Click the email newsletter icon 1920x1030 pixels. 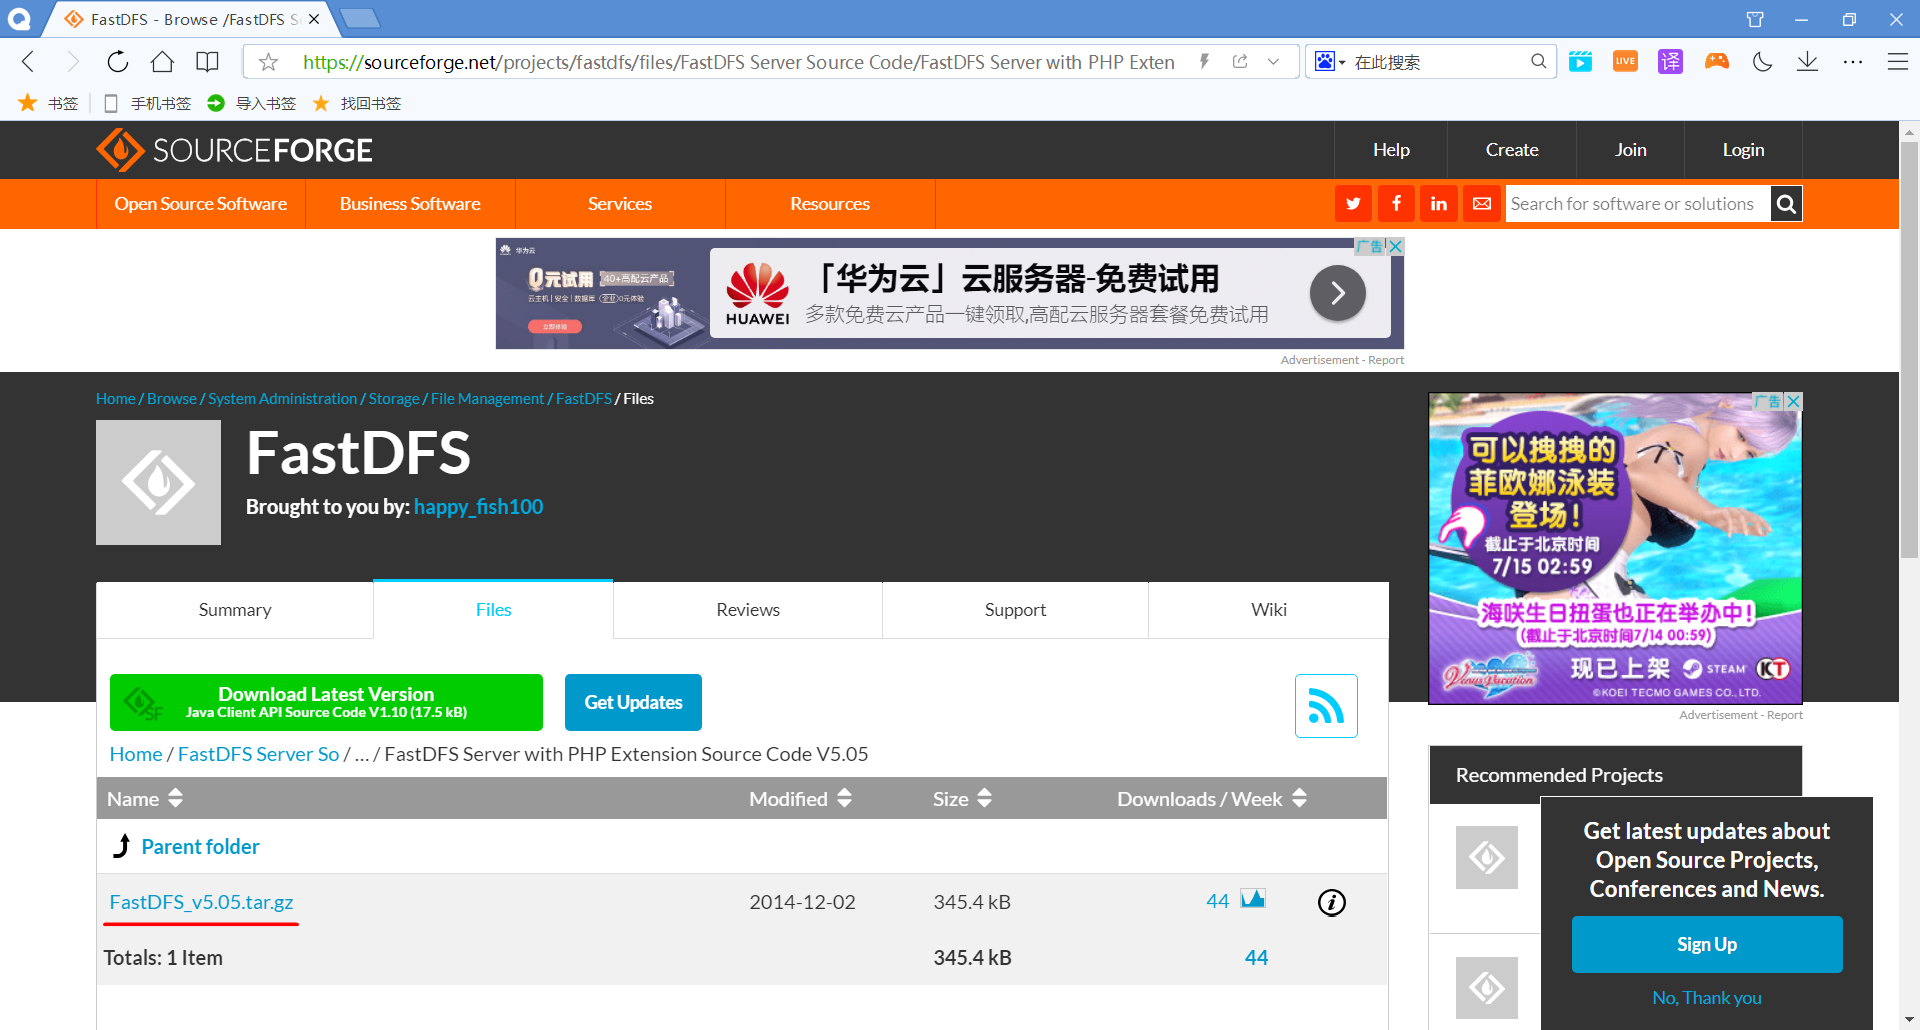(x=1481, y=203)
